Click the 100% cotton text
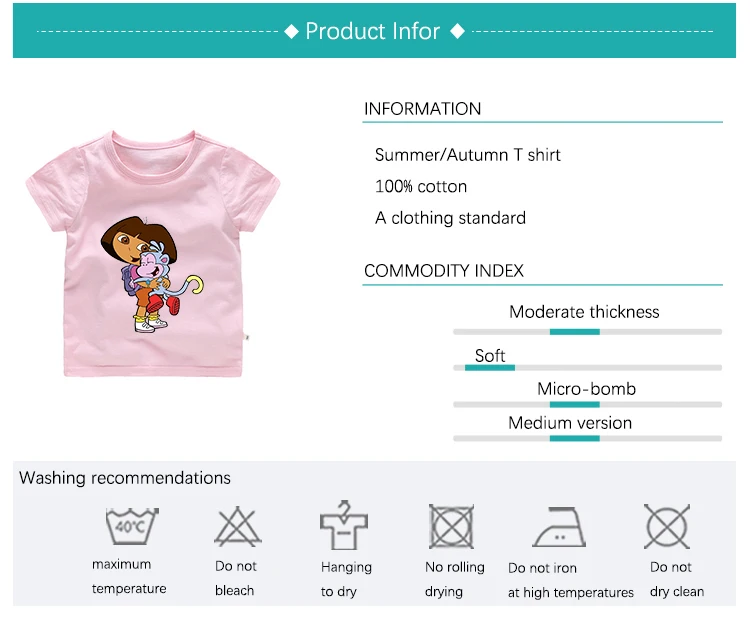This screenshot has height=621, width=750. click(x=420, y=186)
